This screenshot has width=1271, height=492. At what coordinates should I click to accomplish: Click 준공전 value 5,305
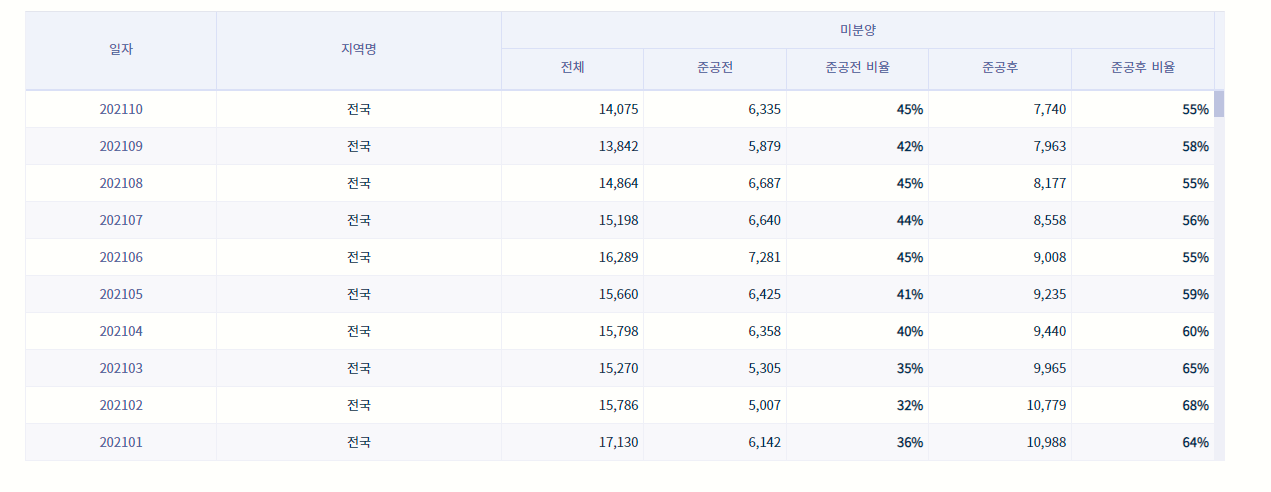pyautogui.click(x=764, y=368)
